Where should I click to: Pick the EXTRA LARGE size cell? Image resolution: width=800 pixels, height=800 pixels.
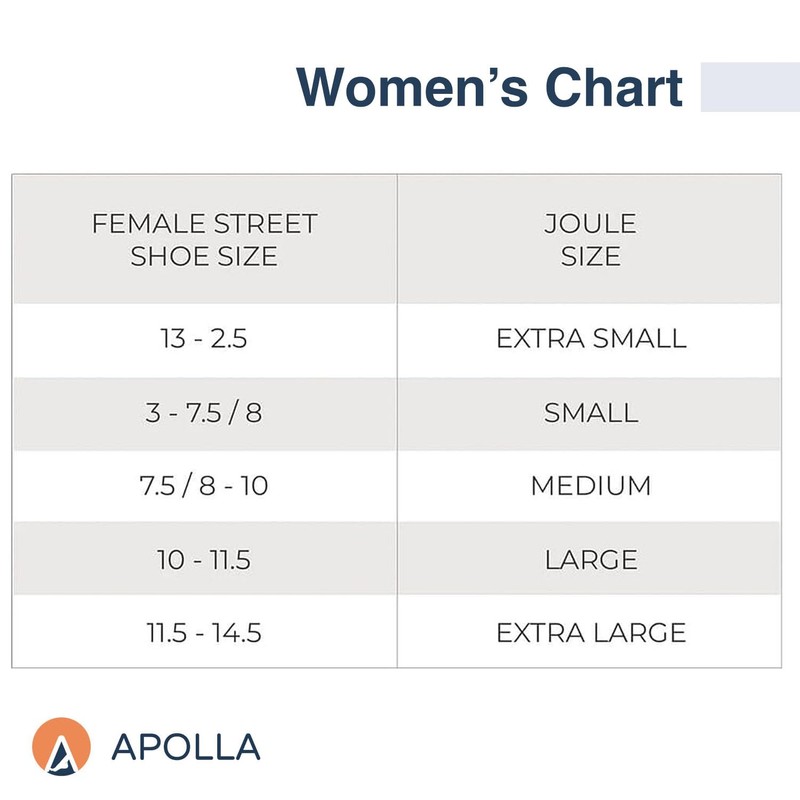click(x=591, y=632)
